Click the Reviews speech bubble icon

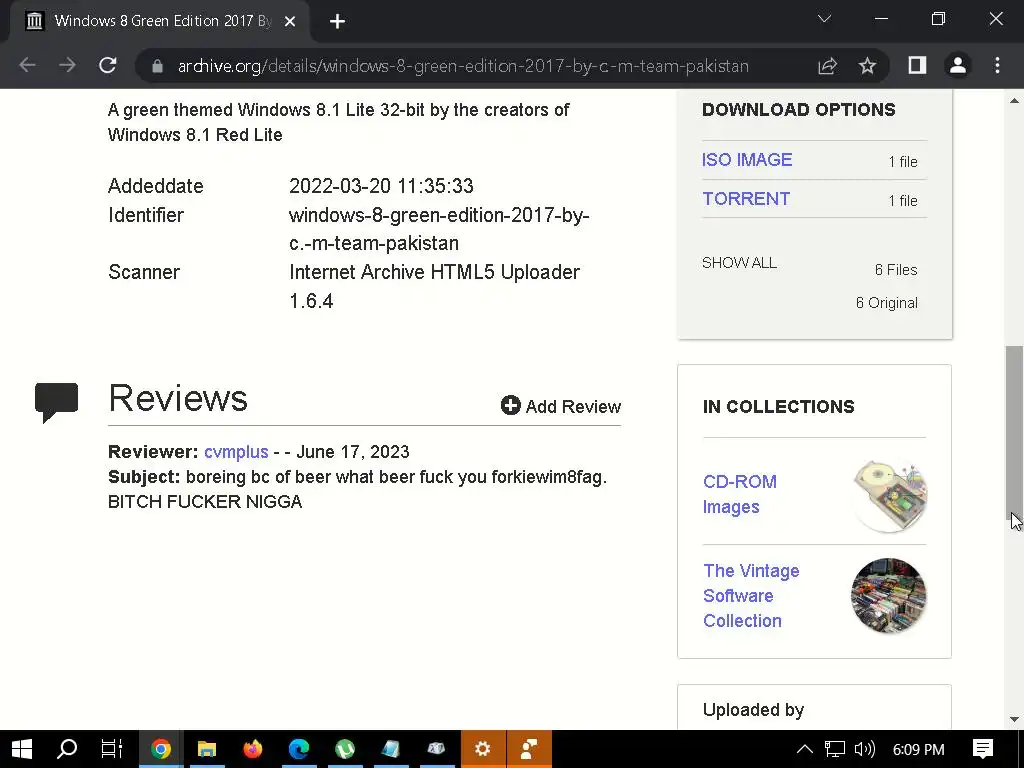(x=57, y=402)
